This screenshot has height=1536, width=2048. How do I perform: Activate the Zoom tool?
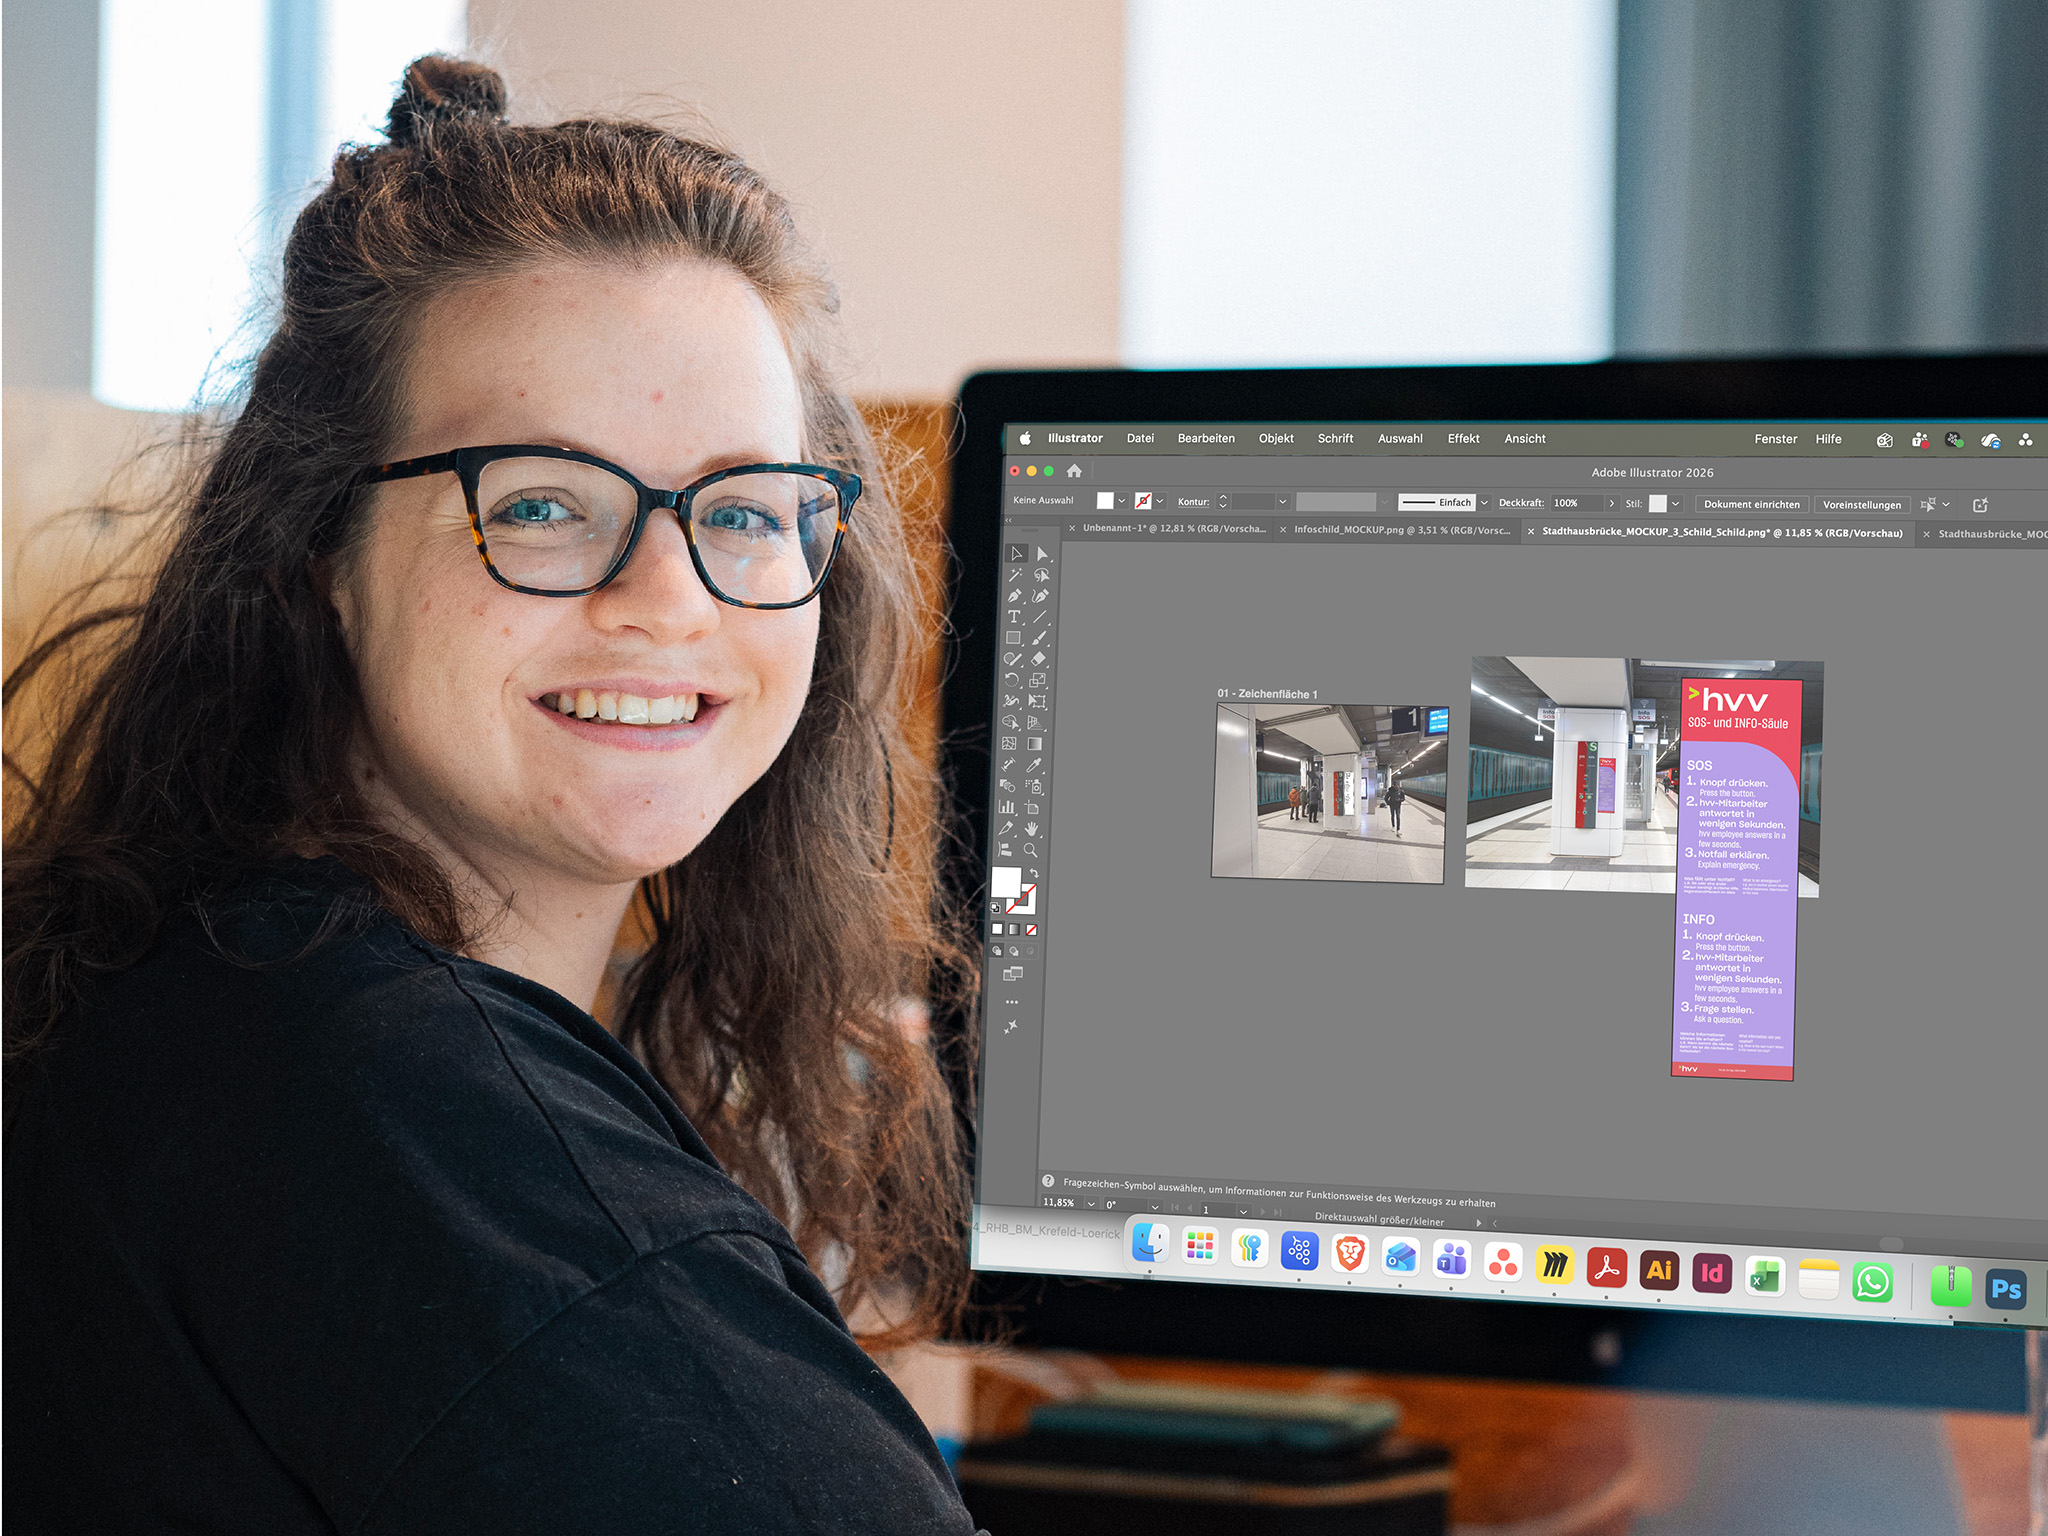coord(1030,850)
